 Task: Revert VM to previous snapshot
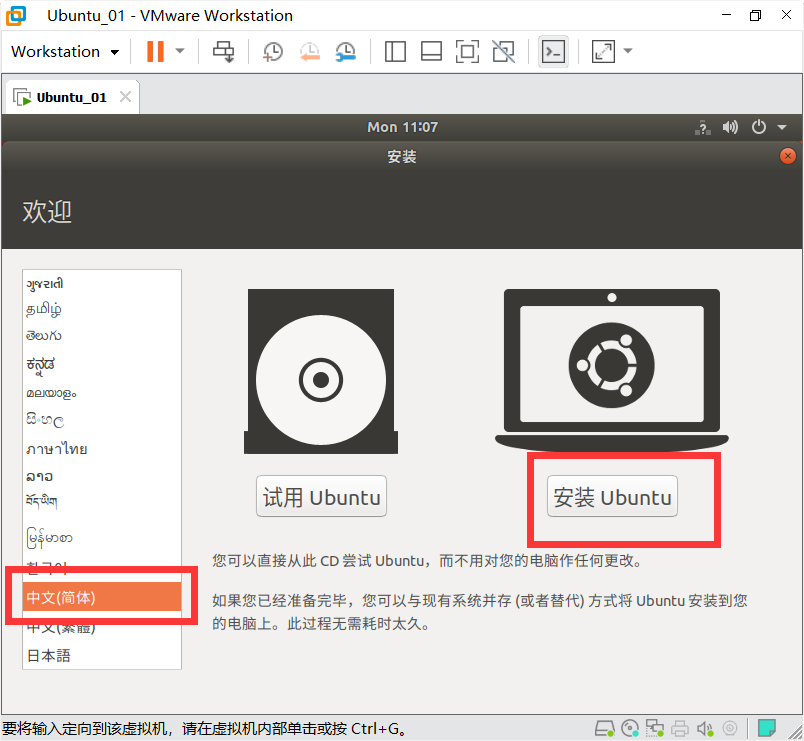[310, 51]
